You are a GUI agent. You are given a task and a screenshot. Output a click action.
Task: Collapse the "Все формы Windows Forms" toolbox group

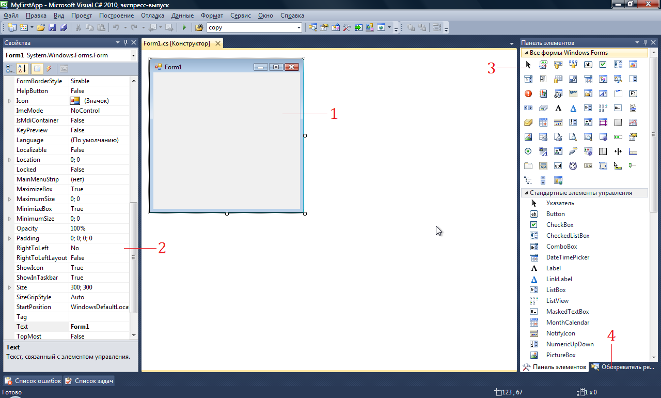[526, 53]
